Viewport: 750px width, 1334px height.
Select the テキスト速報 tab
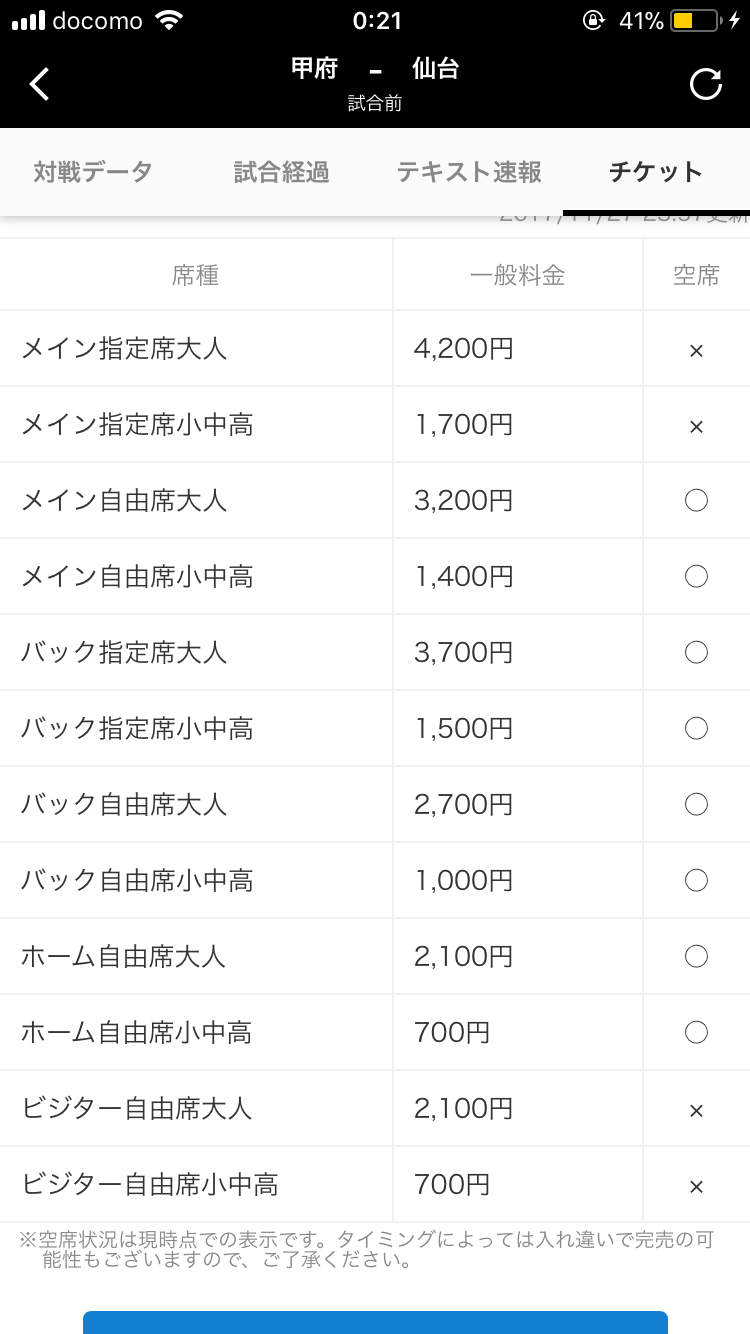click(x=469, y=172)
